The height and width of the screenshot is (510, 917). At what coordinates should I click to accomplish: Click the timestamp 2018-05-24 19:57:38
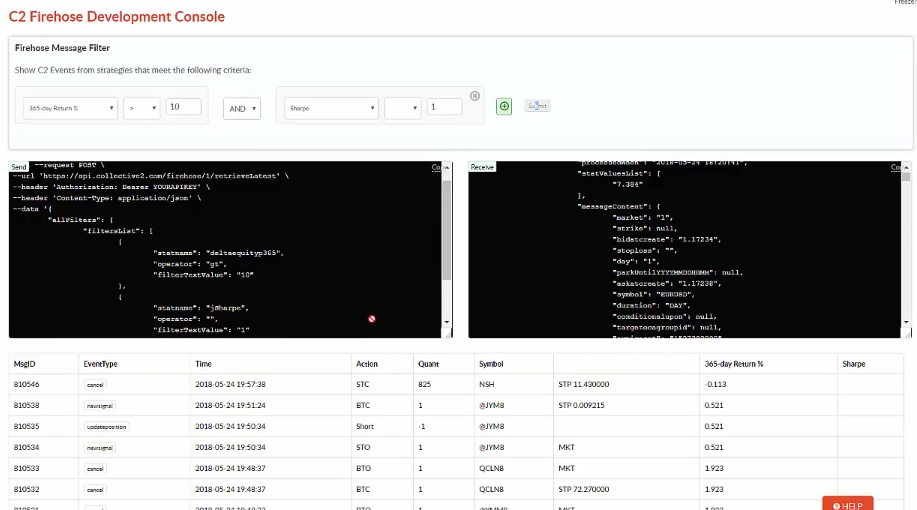coord(230,384)
